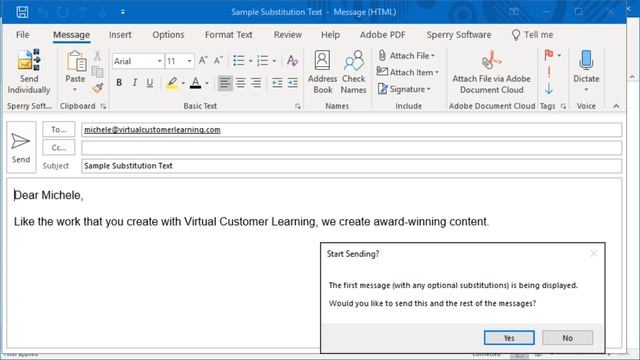The image size is (640, 360).
Task: Open the Arial font name dropdown
Action: [x=159, y=61]
